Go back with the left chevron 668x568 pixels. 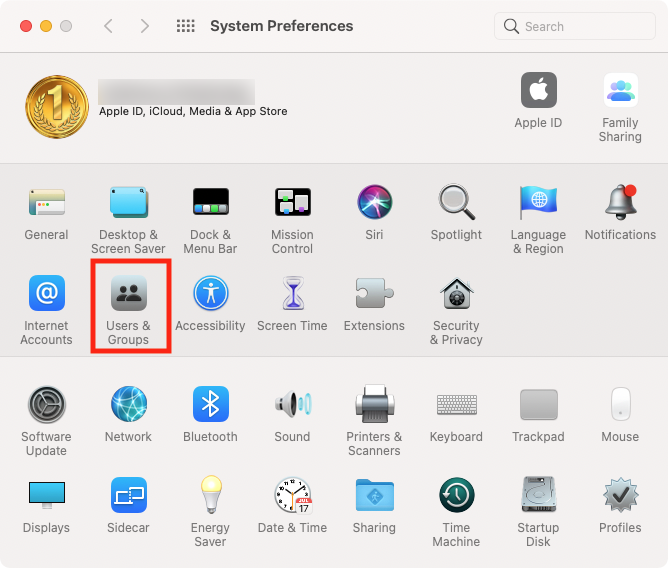tap(109, 26)
